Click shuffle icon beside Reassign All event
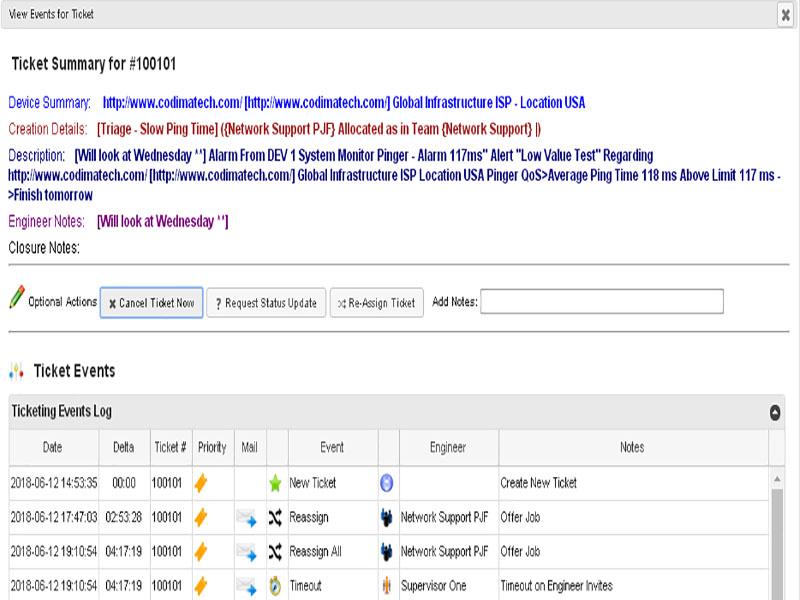 [275, 552]
